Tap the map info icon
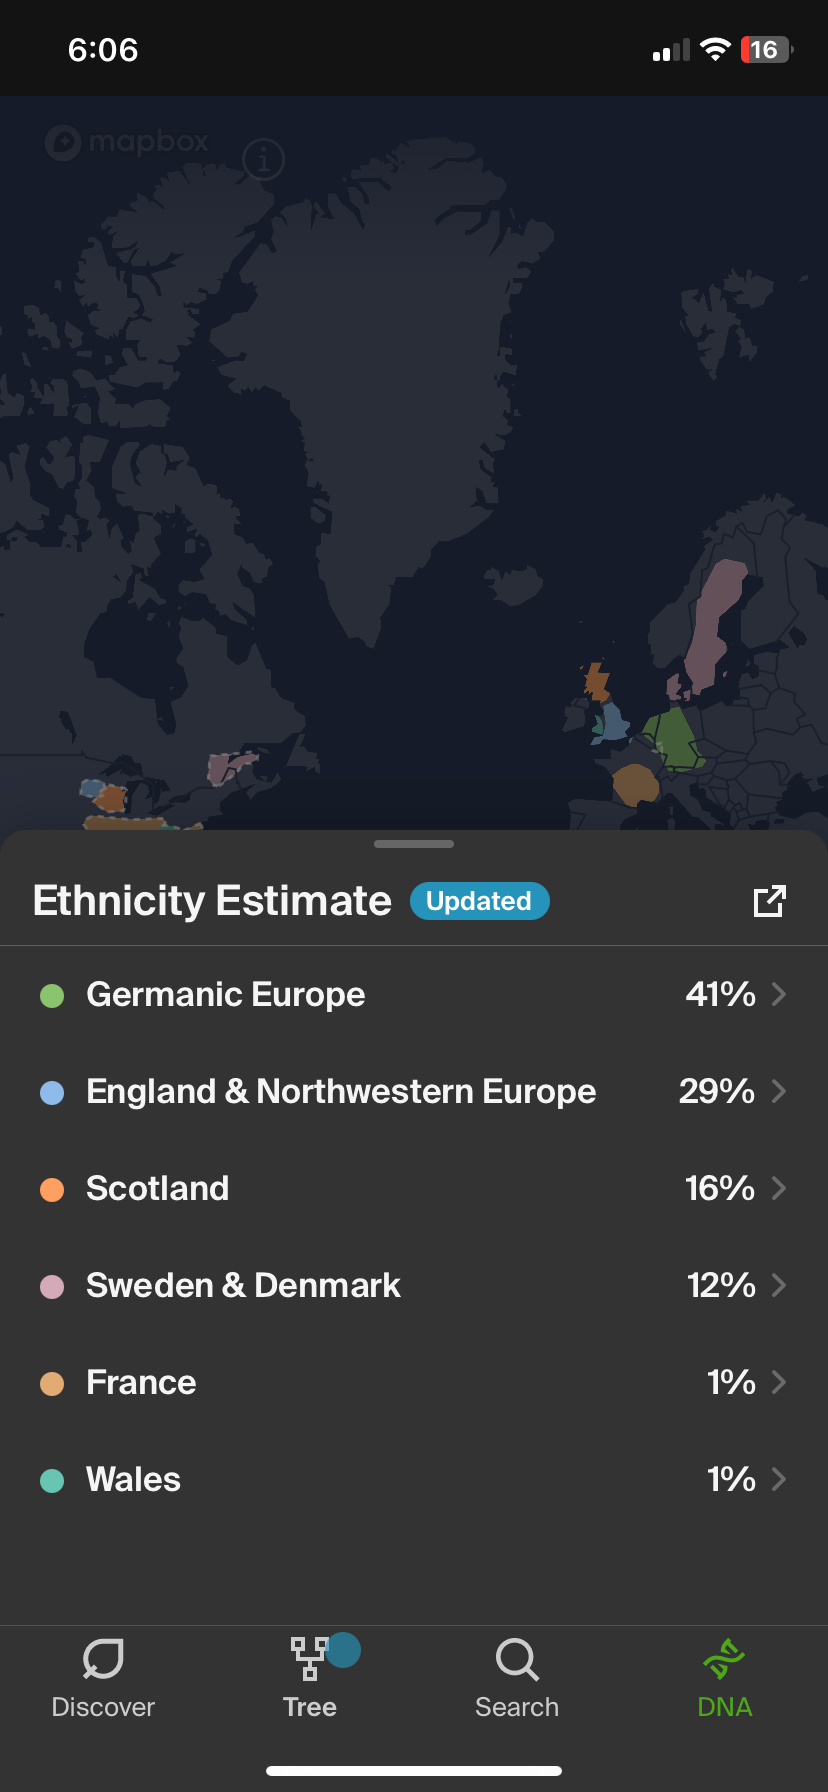 [264, 159]
